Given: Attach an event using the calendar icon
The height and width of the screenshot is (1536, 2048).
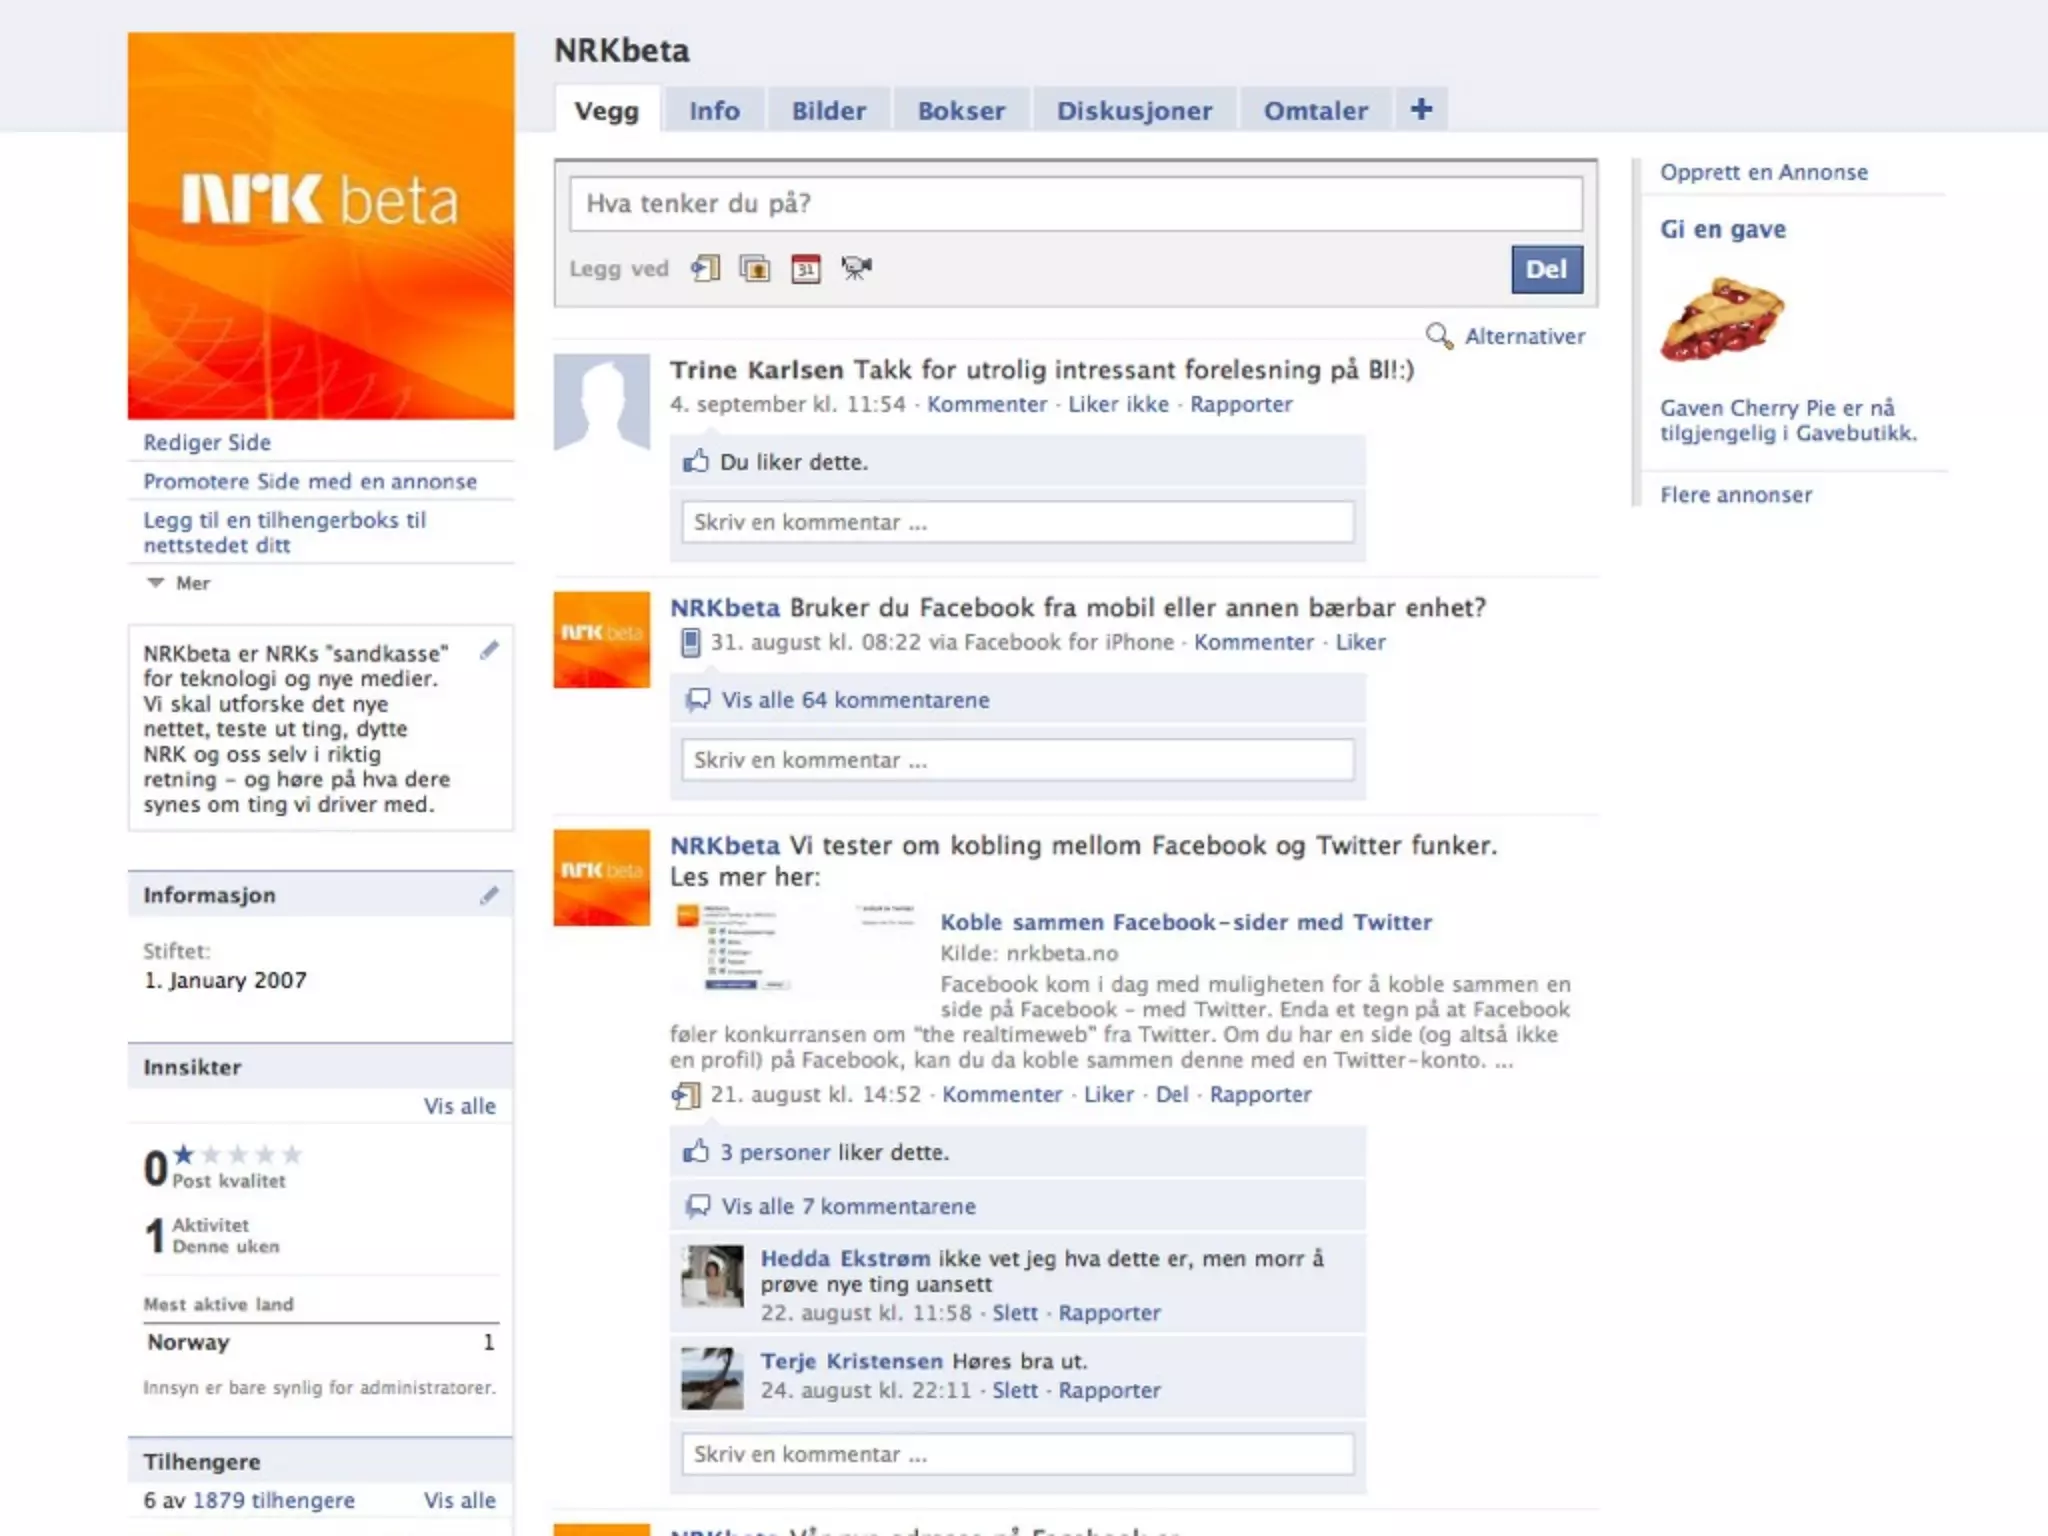Looking at the screenshot, I should coord(806,268).
